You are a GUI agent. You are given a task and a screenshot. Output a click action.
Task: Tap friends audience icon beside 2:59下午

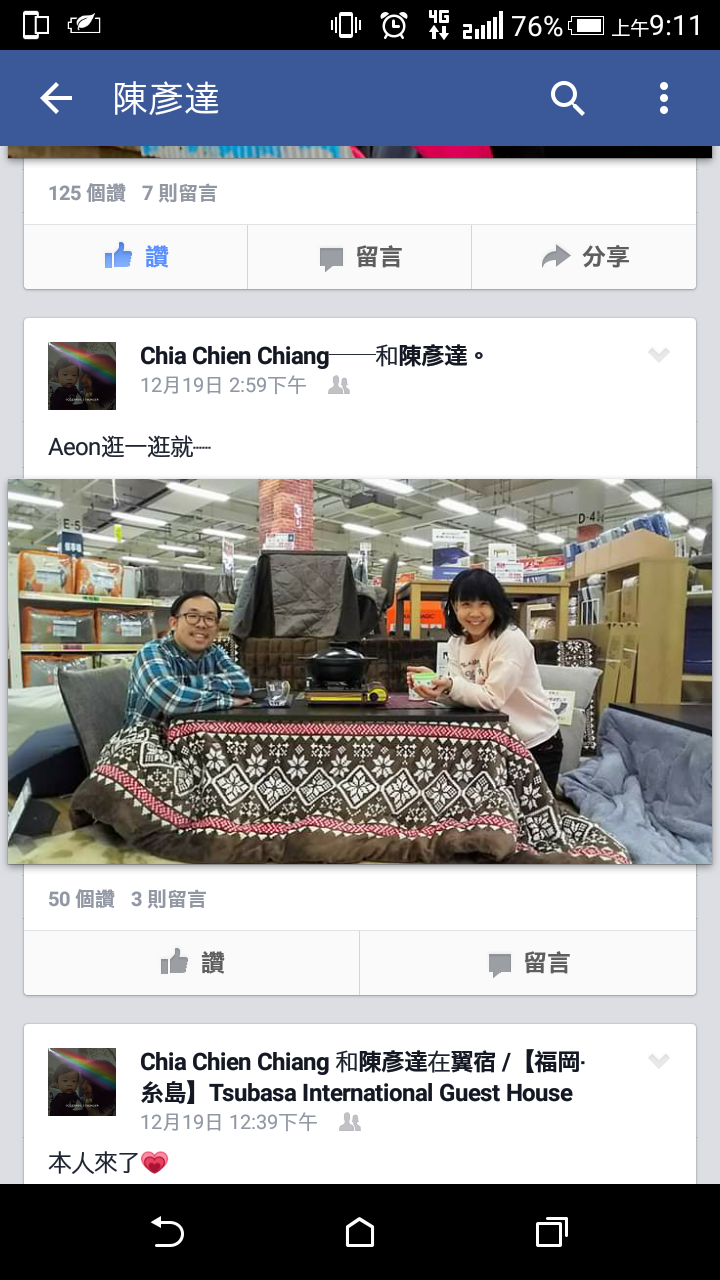tap(339, 386)
